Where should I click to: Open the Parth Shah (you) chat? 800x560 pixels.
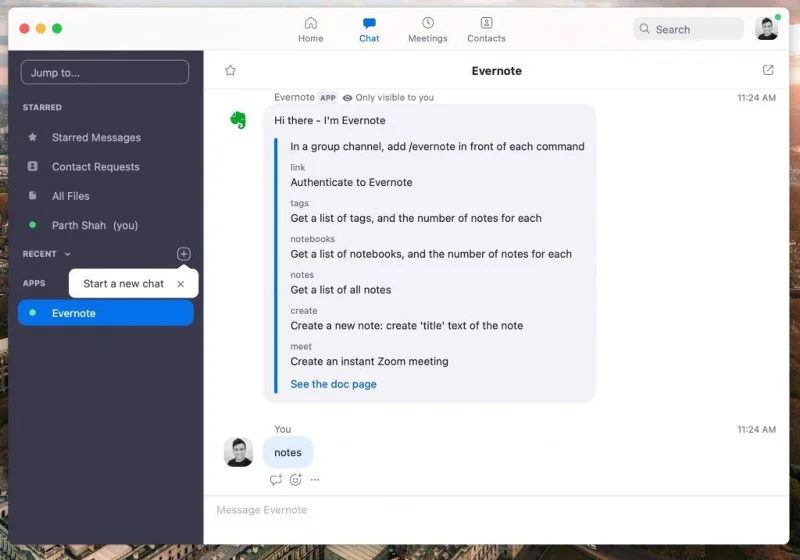106,225
